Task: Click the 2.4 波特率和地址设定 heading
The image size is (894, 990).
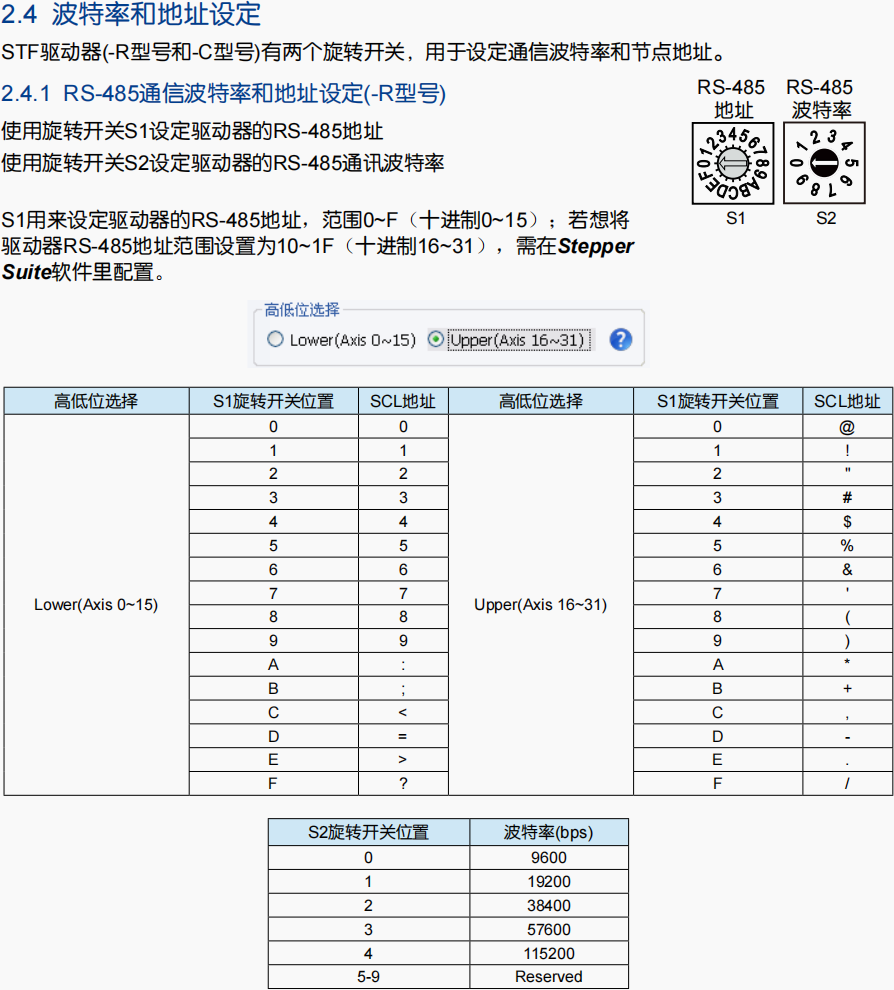Action: [x=131, y=14]
